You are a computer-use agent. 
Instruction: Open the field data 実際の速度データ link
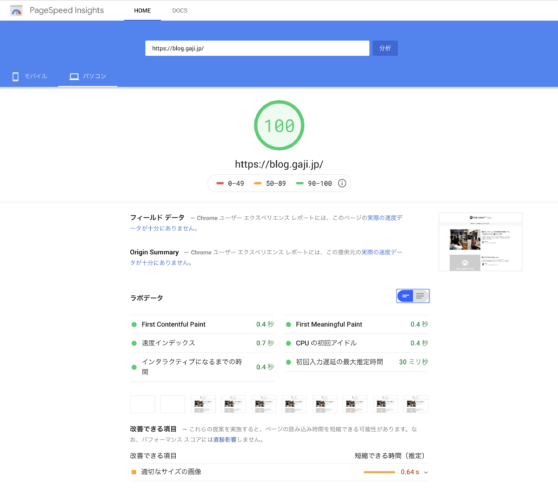(266, 223)
